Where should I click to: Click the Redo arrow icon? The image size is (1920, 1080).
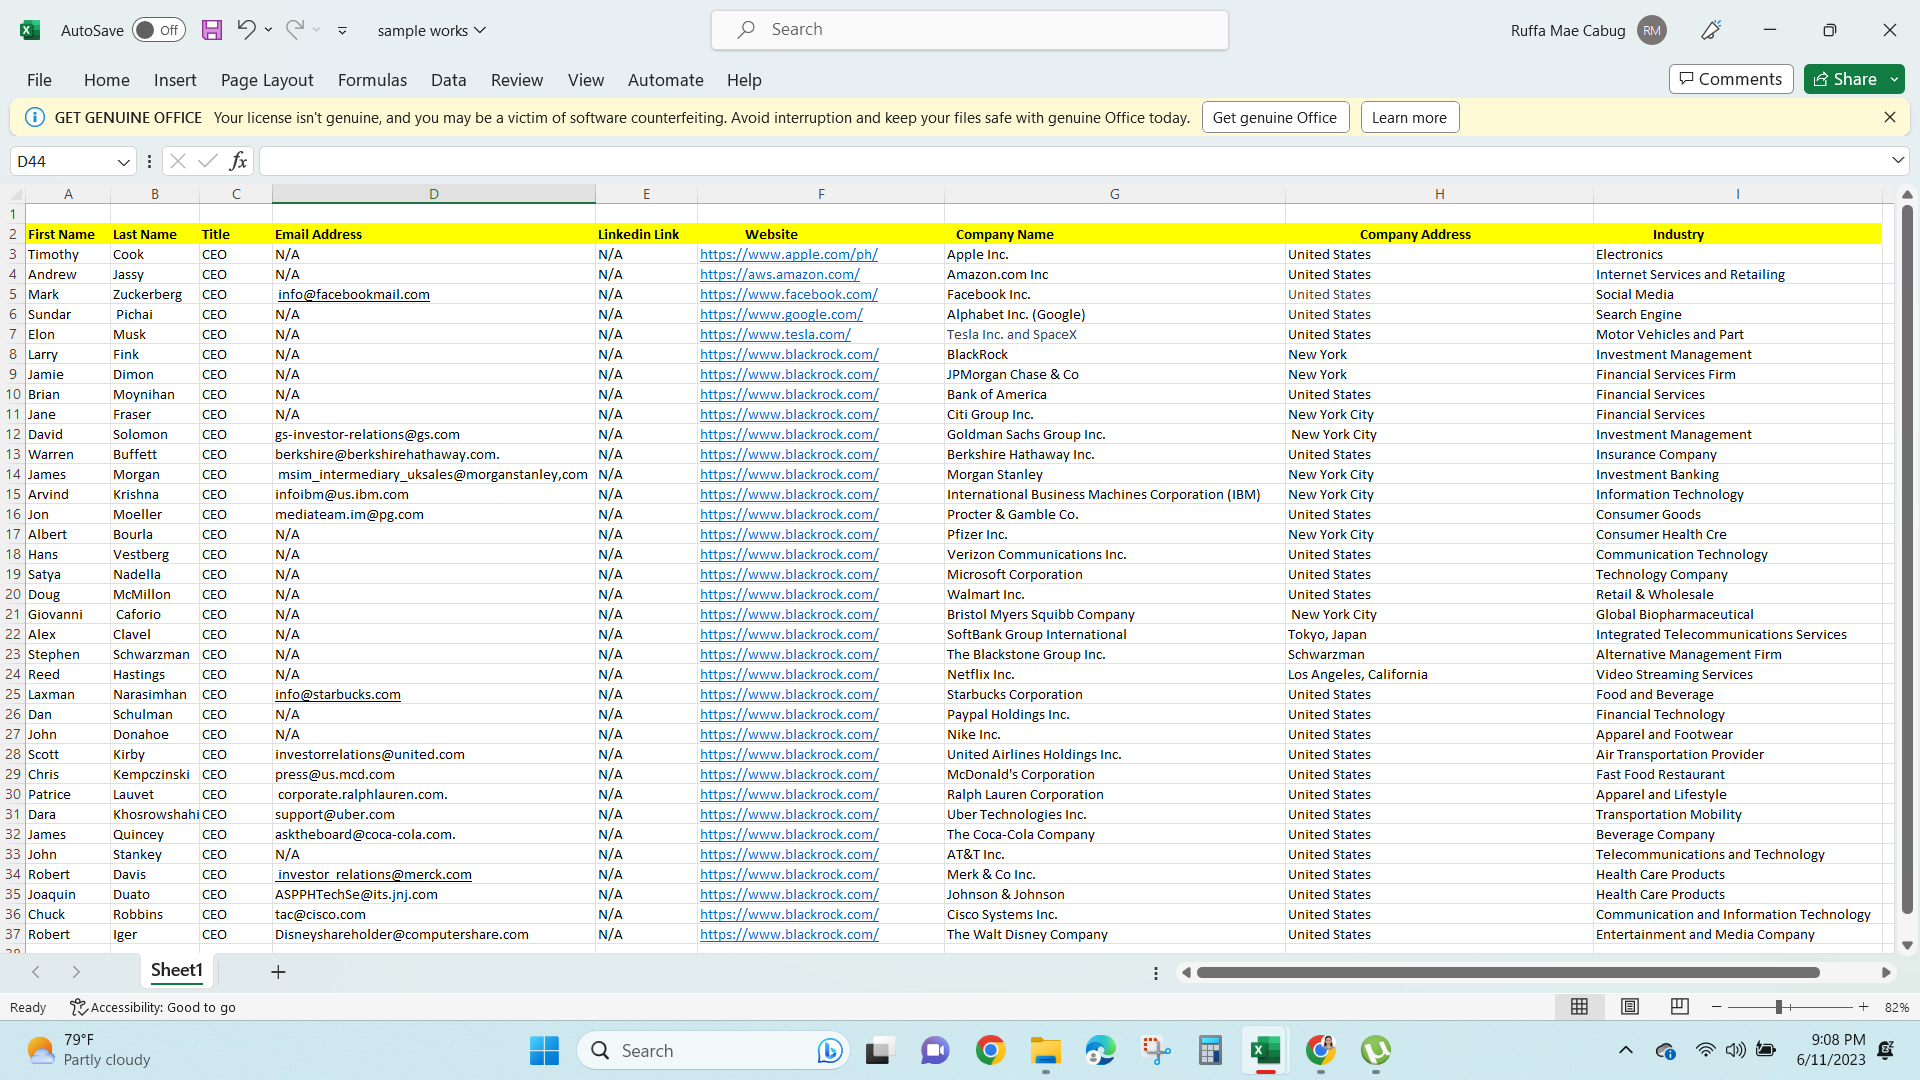(x=294, y=30)
